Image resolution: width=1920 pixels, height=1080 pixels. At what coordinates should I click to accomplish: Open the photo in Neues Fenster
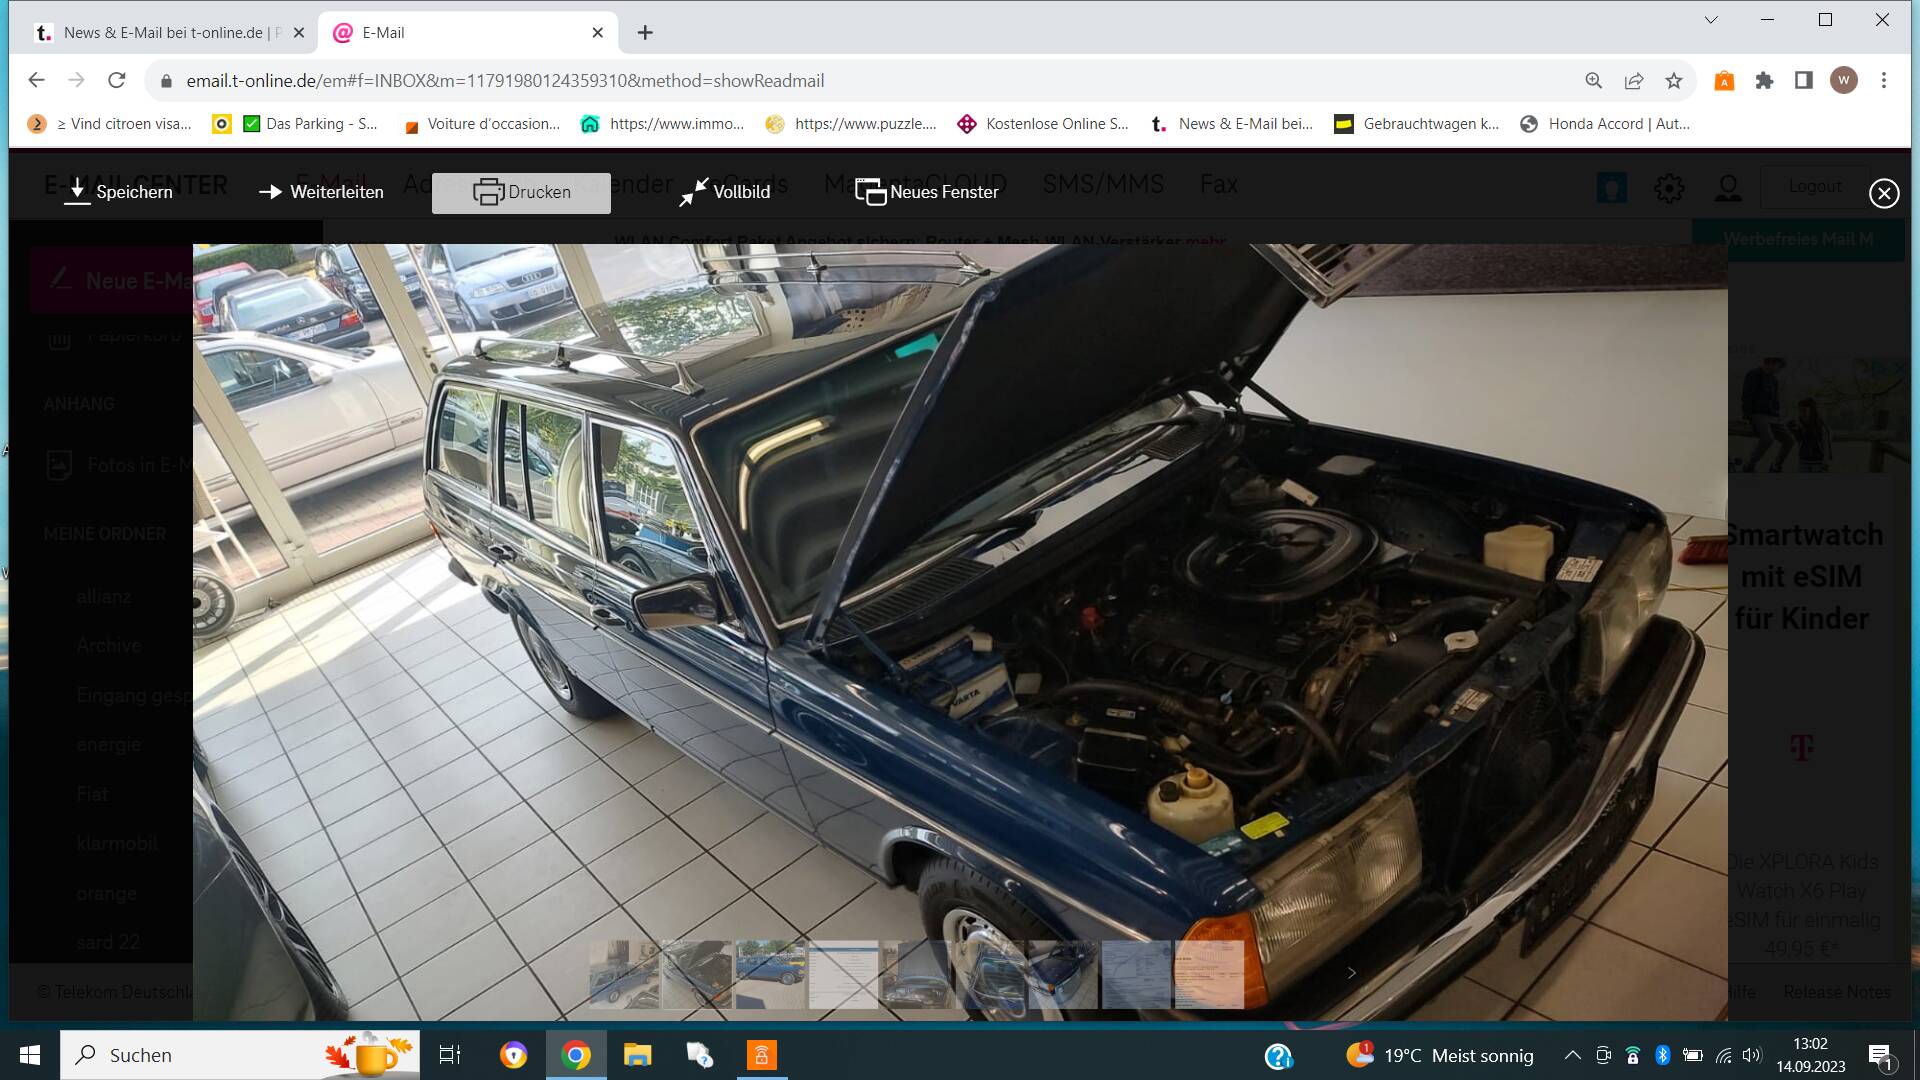point(927,192)
